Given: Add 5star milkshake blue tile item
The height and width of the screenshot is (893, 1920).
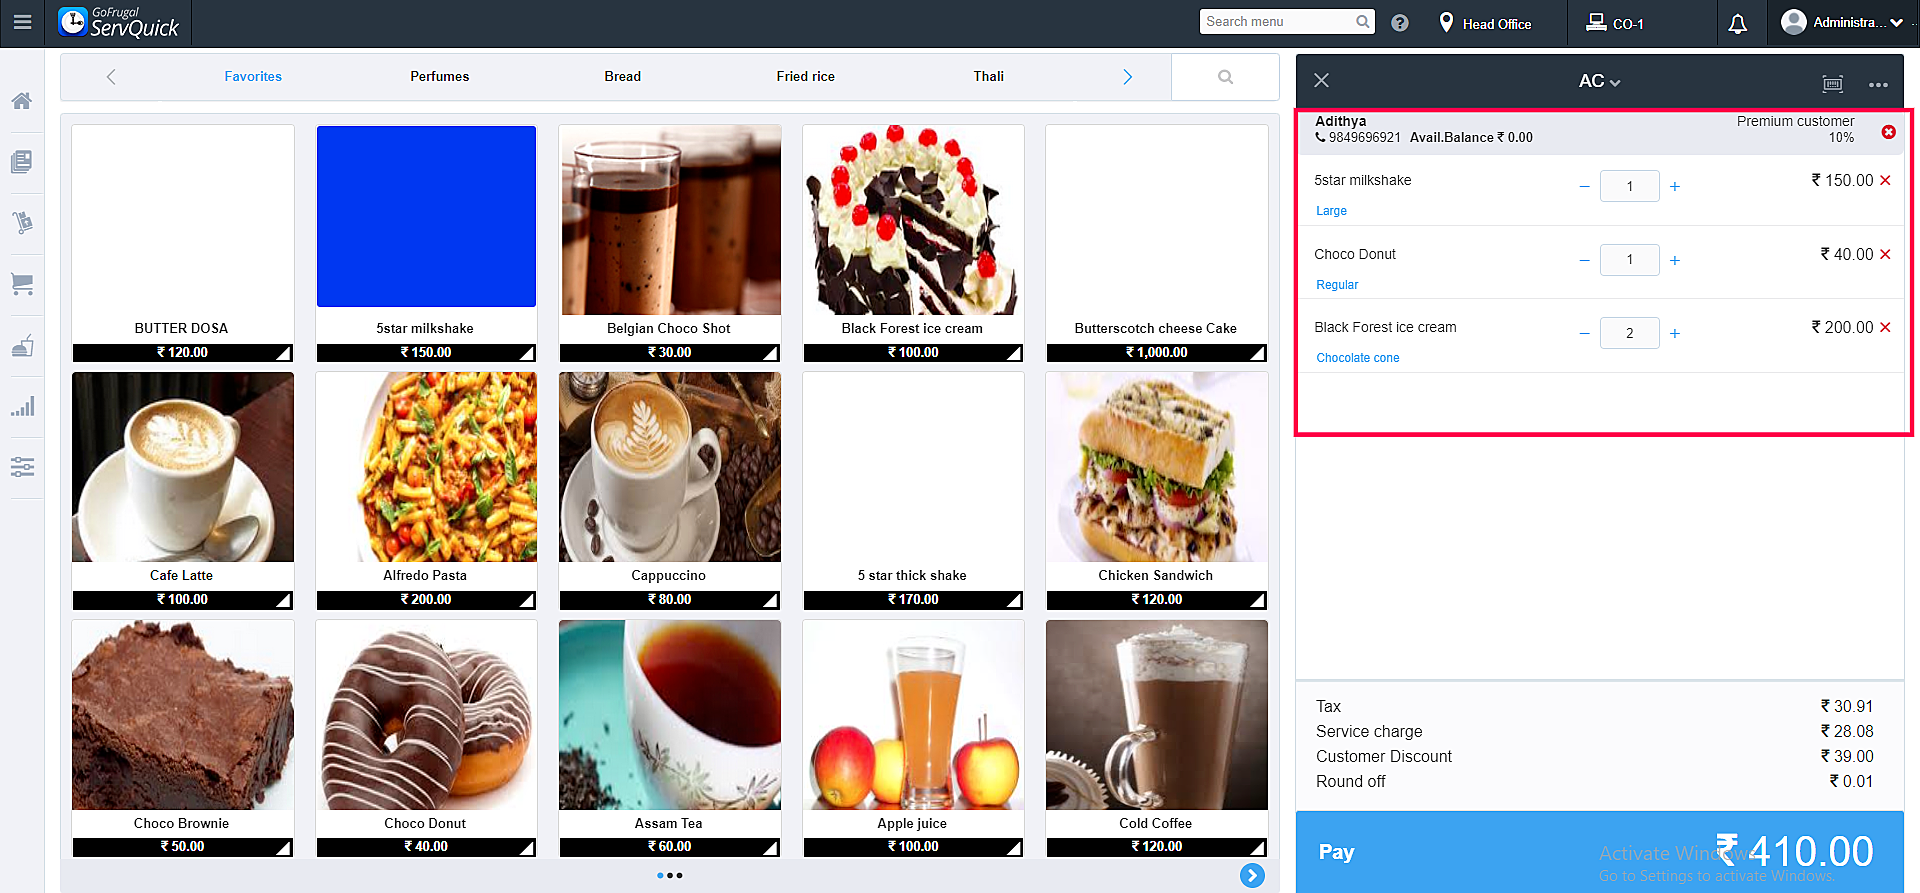Looking at the screenshot, I should pyautogui.click(x=426, y=243).
